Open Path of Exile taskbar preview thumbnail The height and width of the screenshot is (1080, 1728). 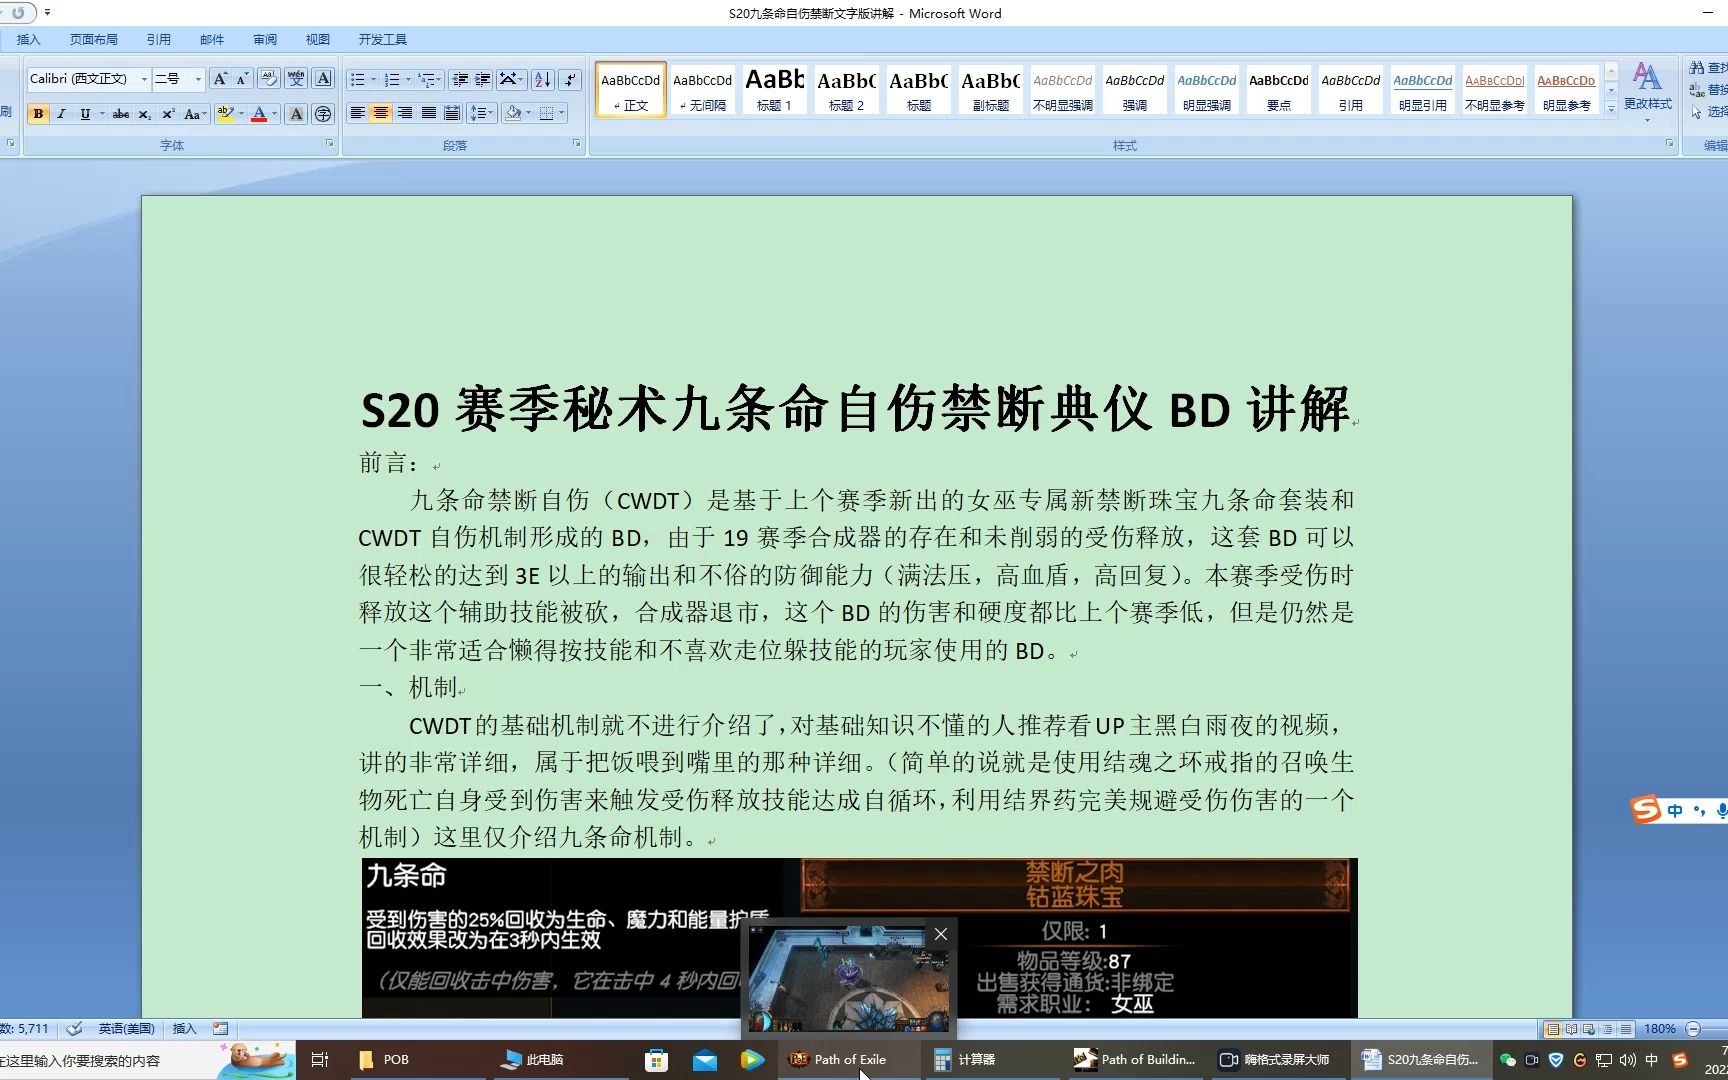[848, 979]
